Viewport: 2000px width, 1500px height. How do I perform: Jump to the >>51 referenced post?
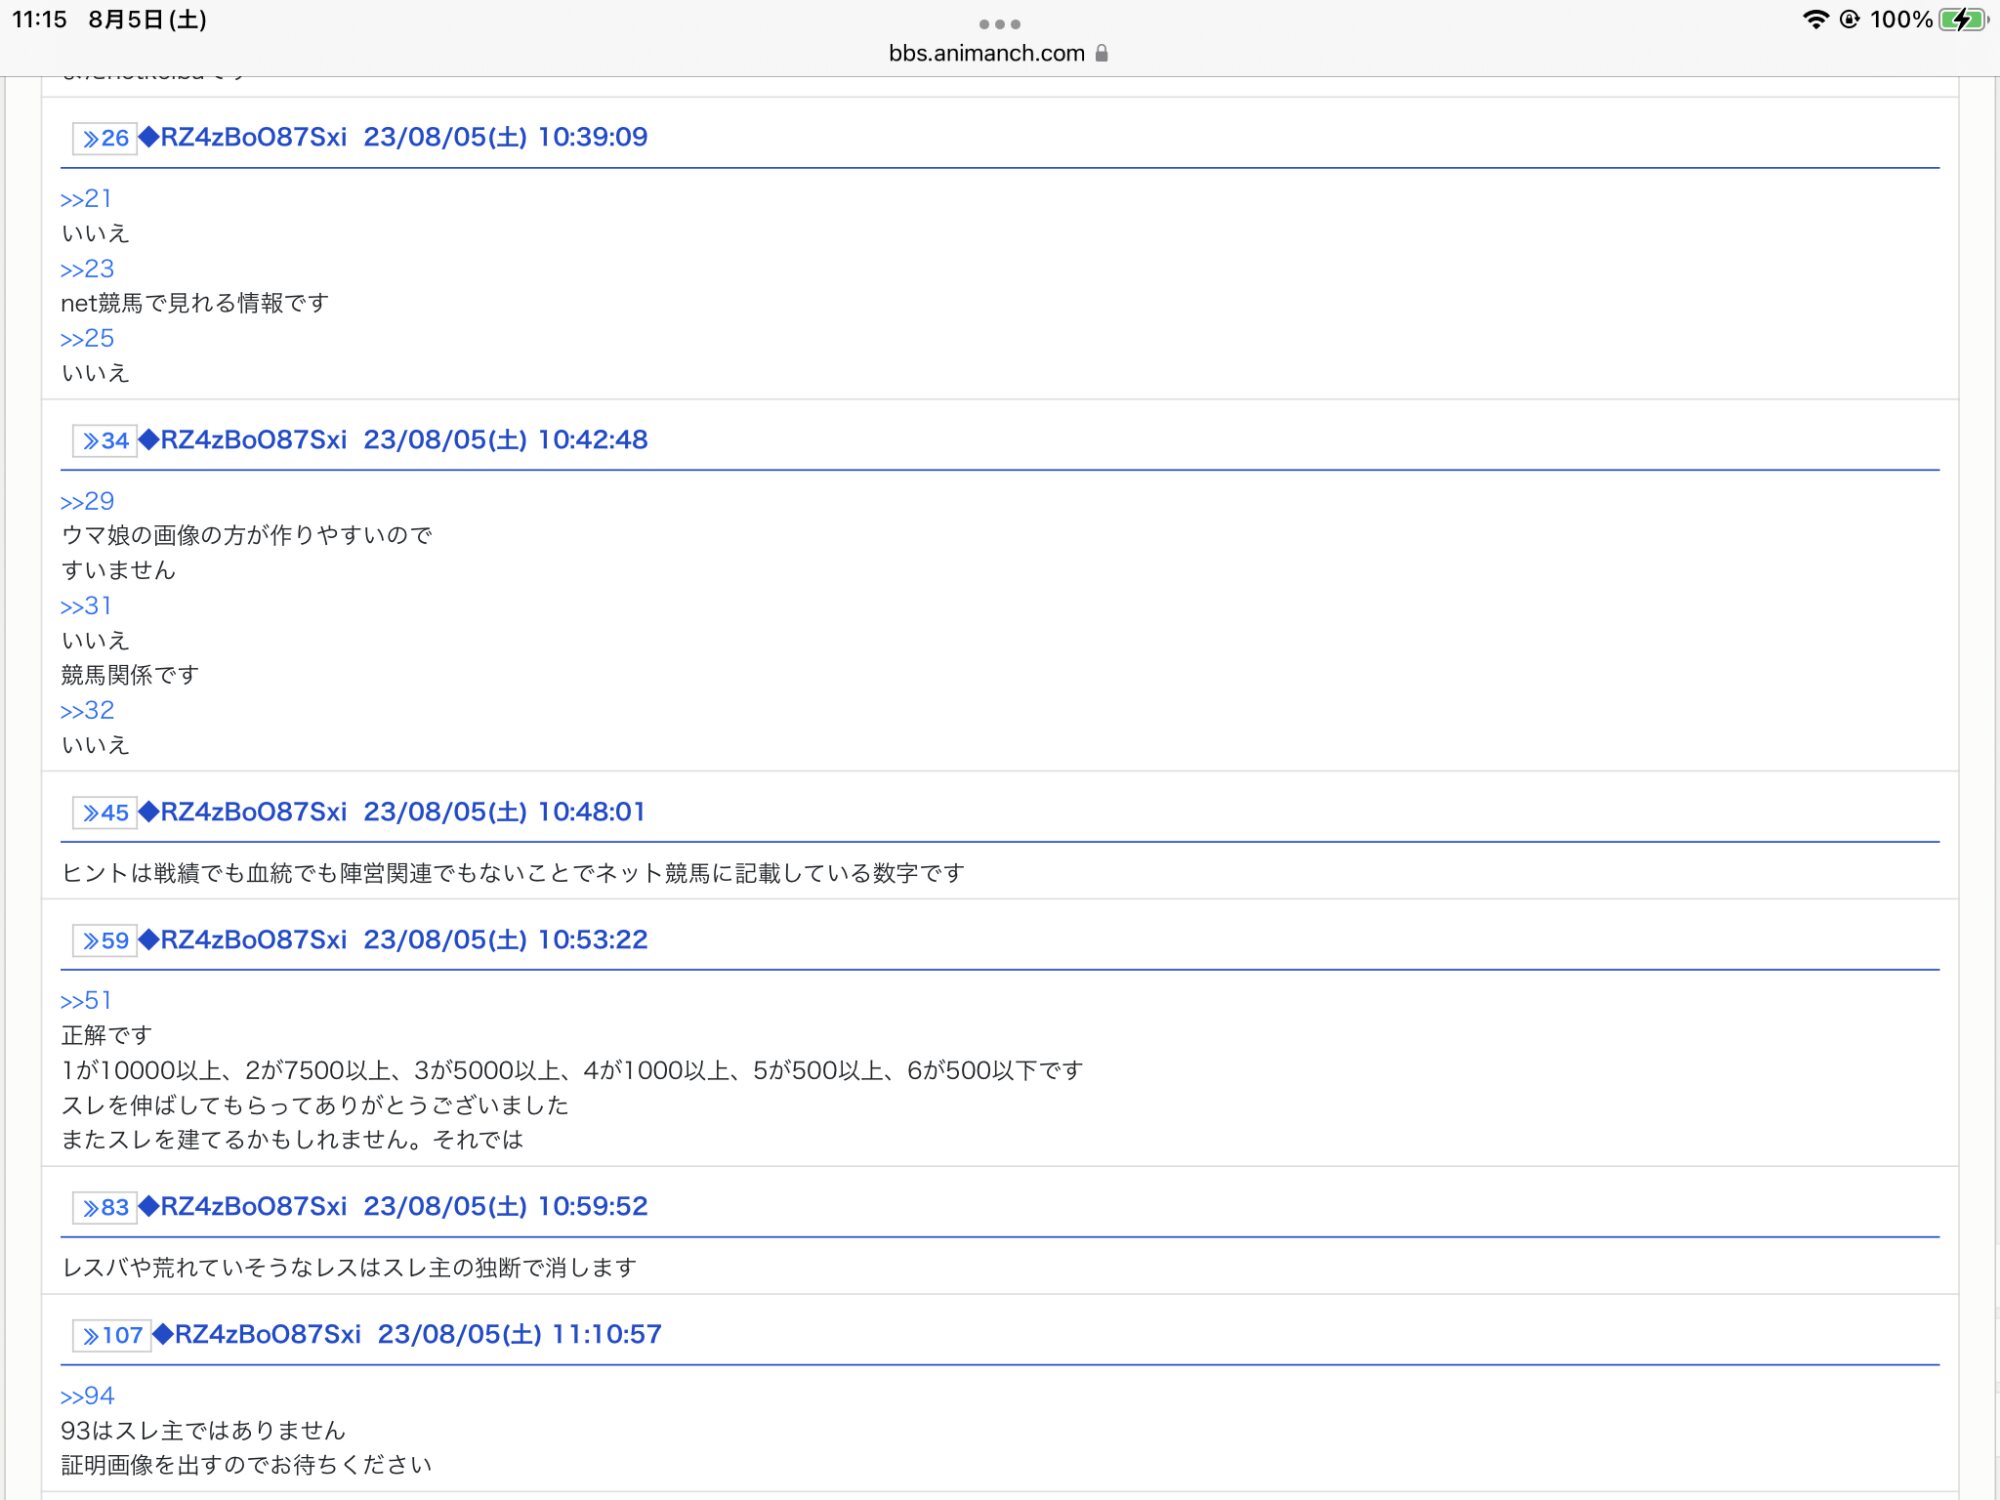86,1002
